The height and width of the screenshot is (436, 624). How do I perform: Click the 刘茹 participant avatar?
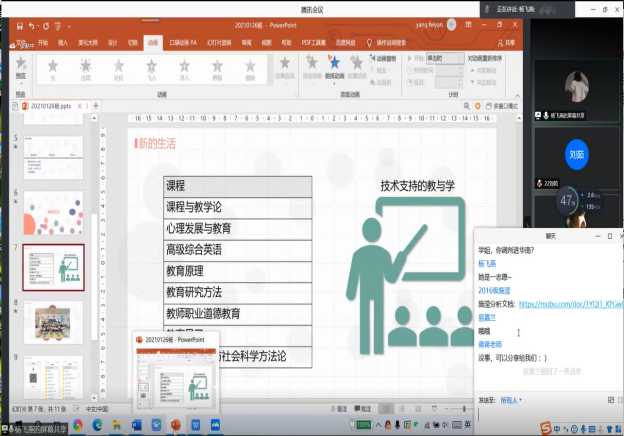coord(578,155)
